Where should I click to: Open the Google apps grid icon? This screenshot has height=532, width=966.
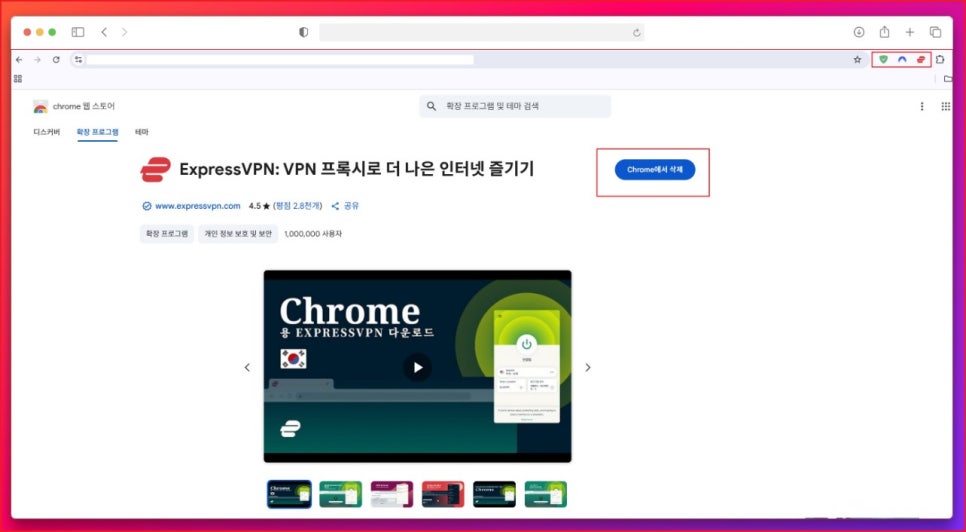[x=946, y=107]
